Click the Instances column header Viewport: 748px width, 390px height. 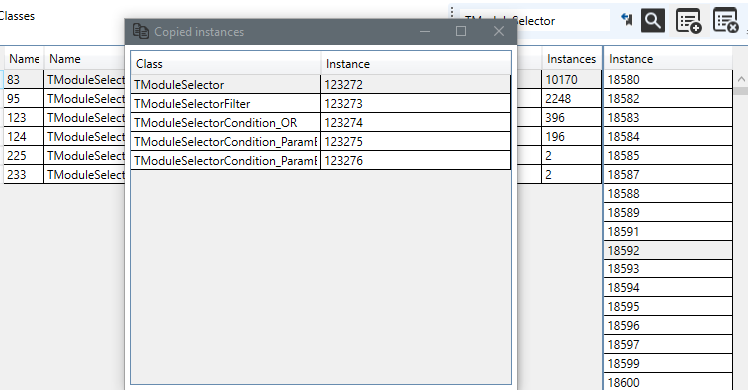click(x=571, y=59)
